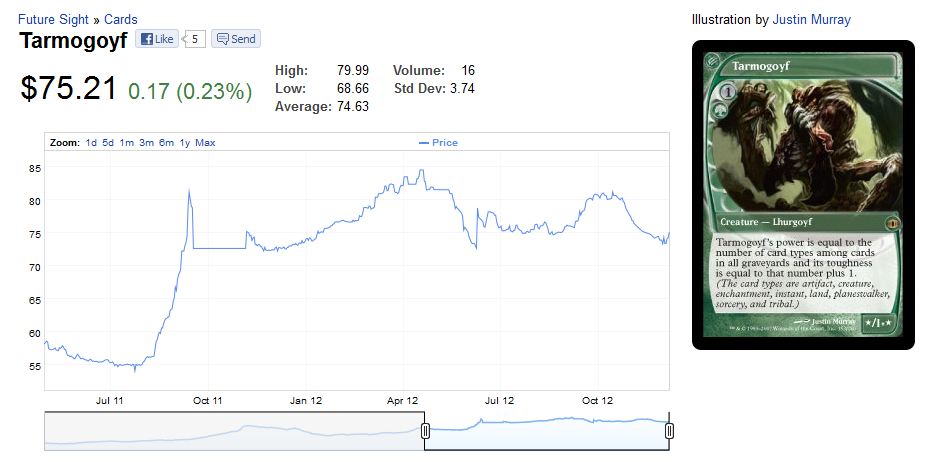Screen dimensions: 928x462
Task: Set chart zoom to 1d
Action: pyautogui.click(x=91, y=143)
